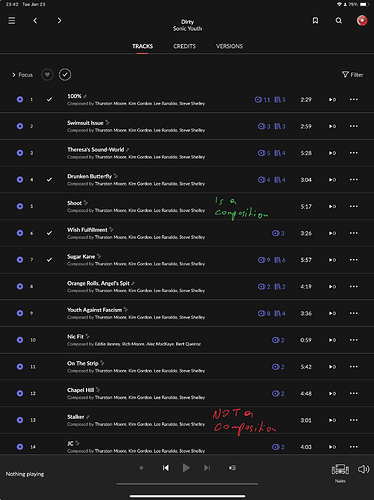Go back with the left arrow
Screen dimensions: 374x500
35,21
